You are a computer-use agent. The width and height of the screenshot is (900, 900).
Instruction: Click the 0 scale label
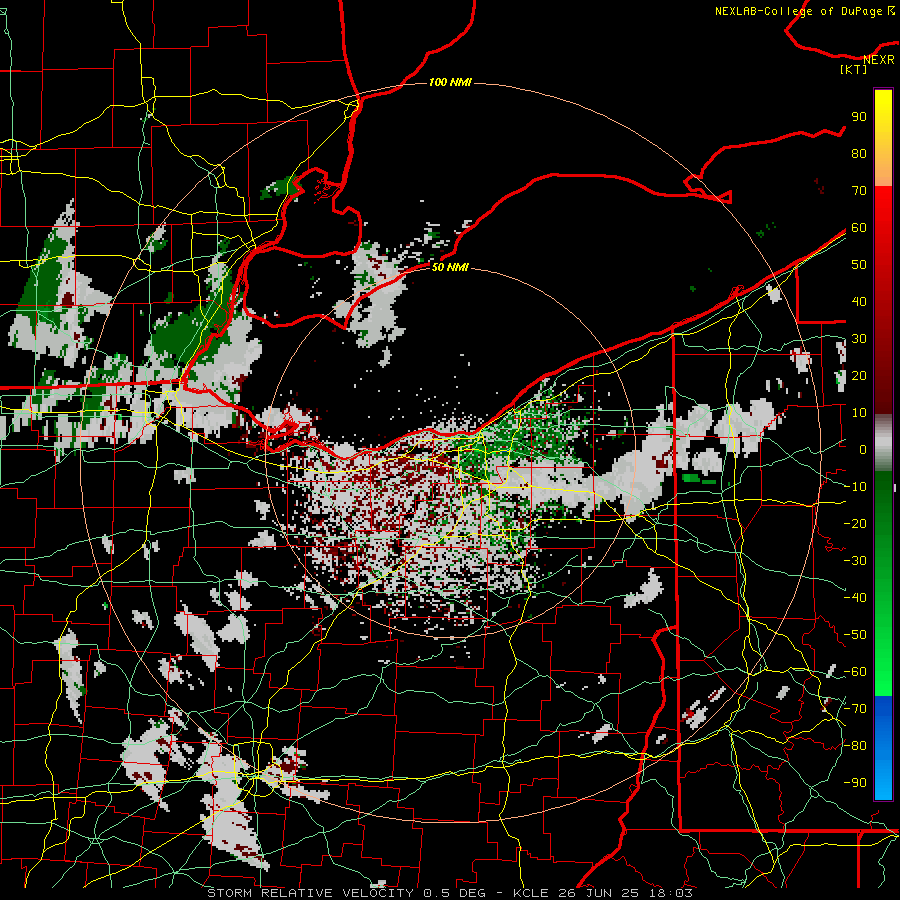click(863, 449)
